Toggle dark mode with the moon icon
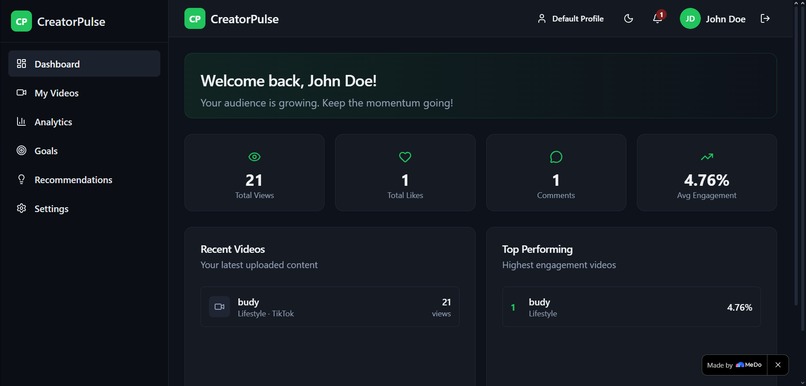Viewport: 806px width, 386px height. pos(628,19)
